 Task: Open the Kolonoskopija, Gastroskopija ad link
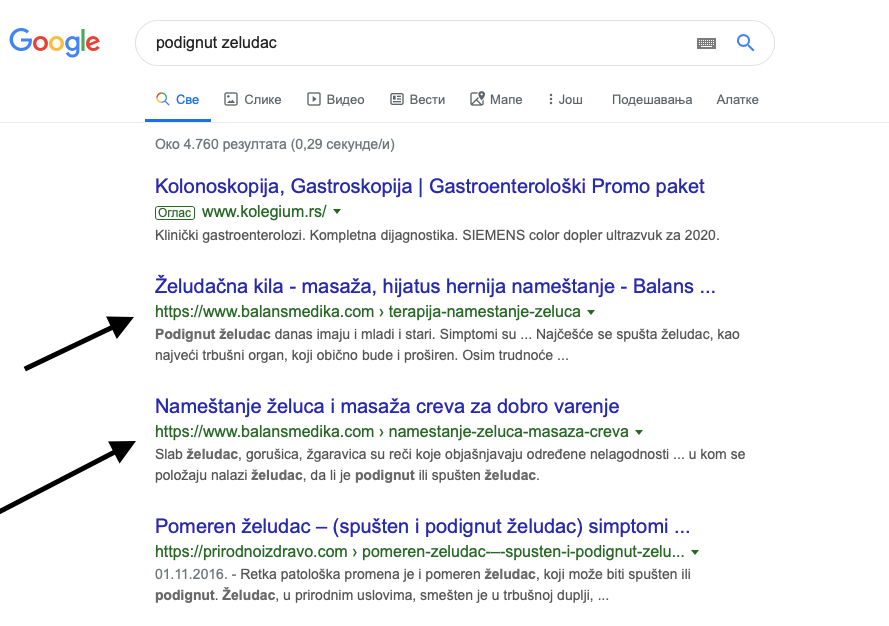429,186
